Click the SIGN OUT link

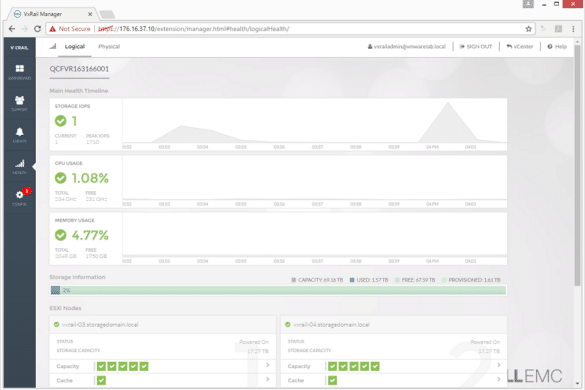476,47
